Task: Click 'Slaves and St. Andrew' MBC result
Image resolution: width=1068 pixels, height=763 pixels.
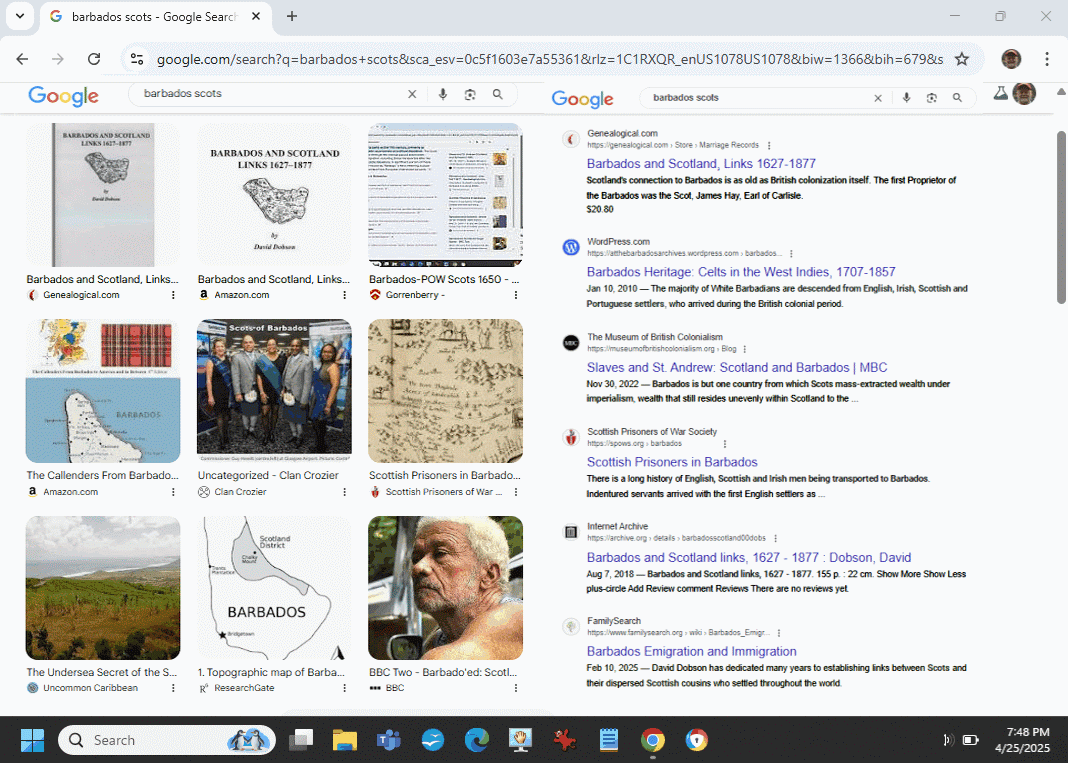Action: [x=737, y=367]
